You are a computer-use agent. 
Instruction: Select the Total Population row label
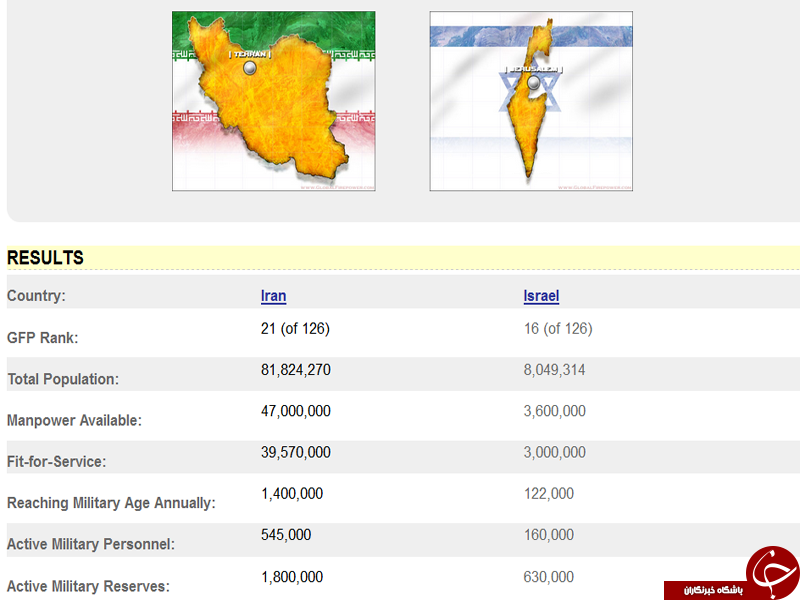click(63, 379)
